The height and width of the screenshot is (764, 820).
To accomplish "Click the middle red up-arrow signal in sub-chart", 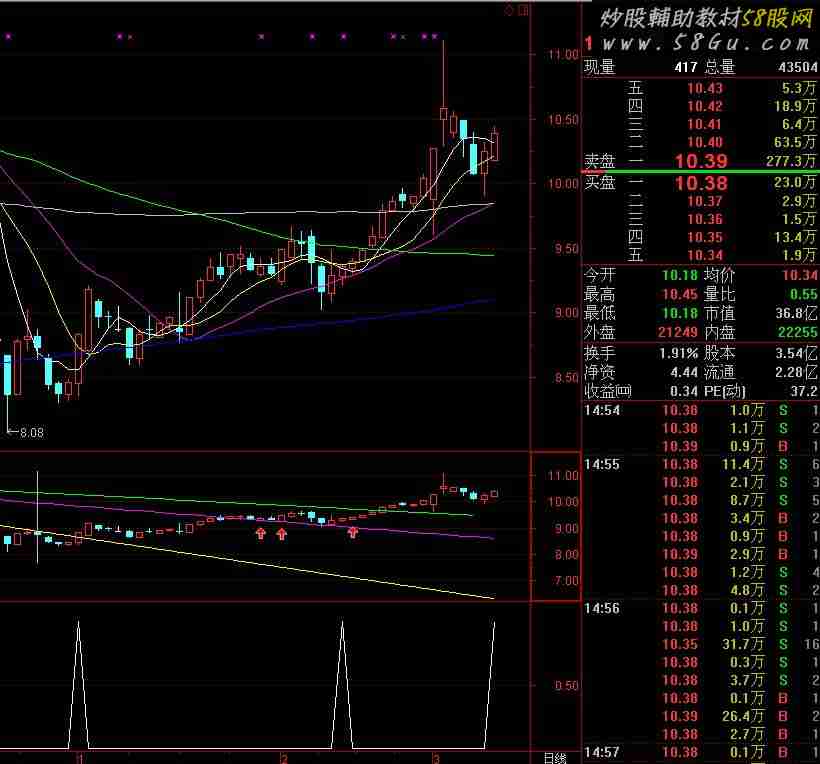I will point(282,534).
